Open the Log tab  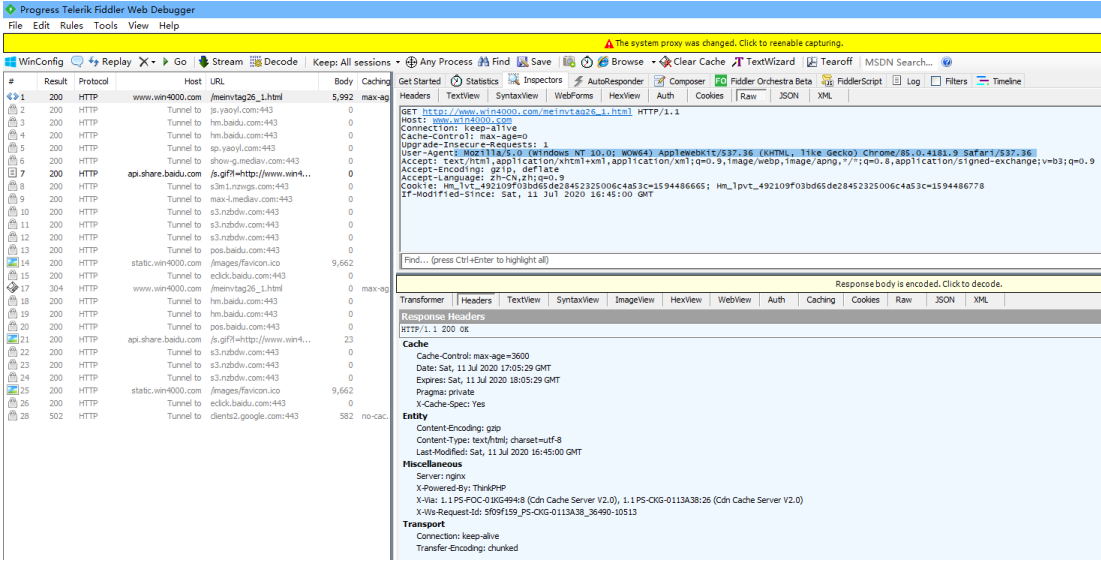(906, 81)
